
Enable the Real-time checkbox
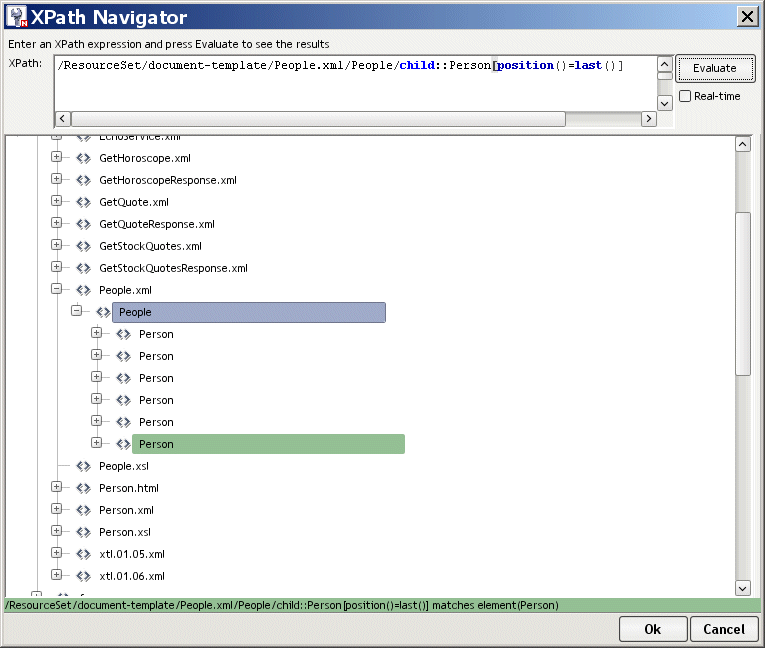pyautogui.click(x=685, y=96)
